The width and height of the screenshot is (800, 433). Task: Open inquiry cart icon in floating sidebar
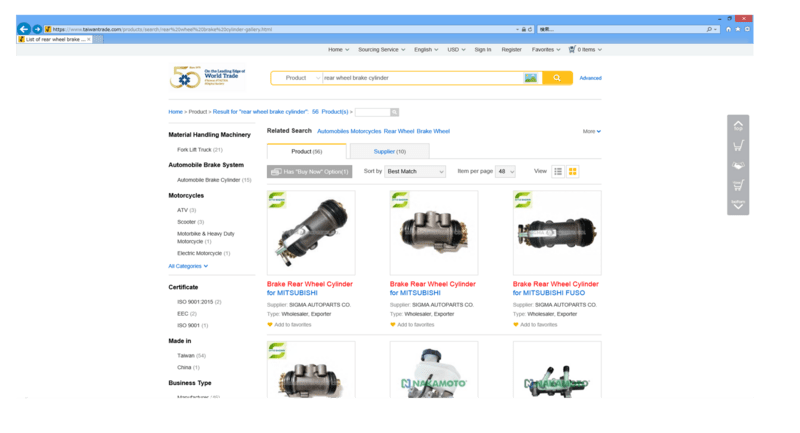[738, 185]
